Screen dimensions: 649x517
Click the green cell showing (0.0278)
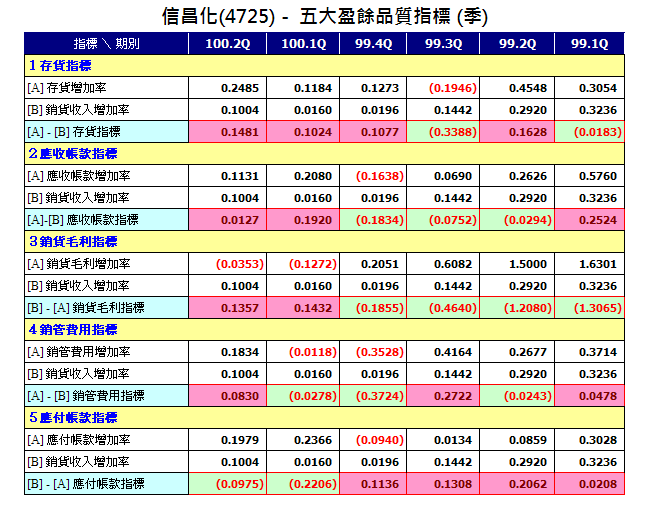point(303,396)
